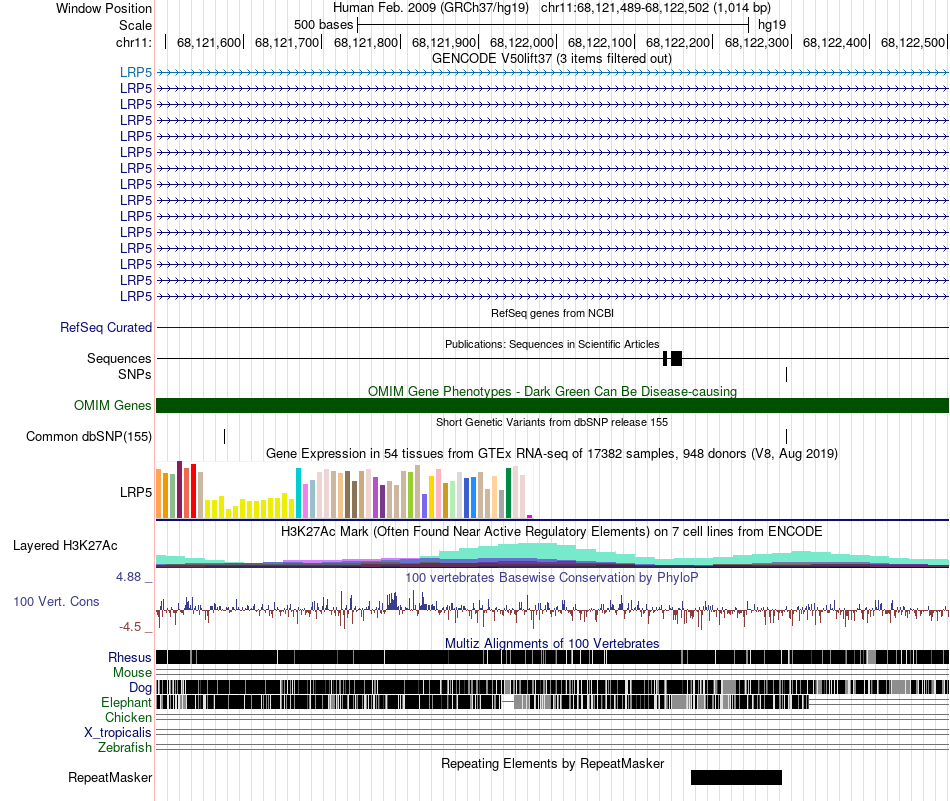Click the SNPs track label
The image size is (950, 801).
click(135, 374)
